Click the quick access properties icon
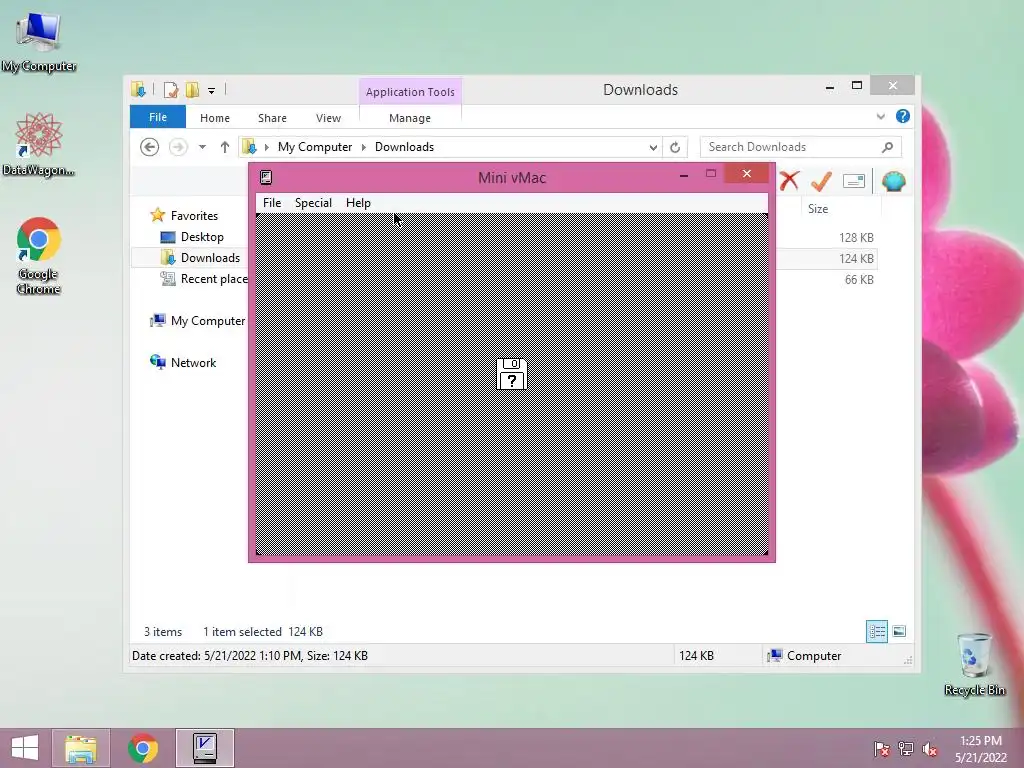Screen dimensions: 1024x768 [171, 89]
